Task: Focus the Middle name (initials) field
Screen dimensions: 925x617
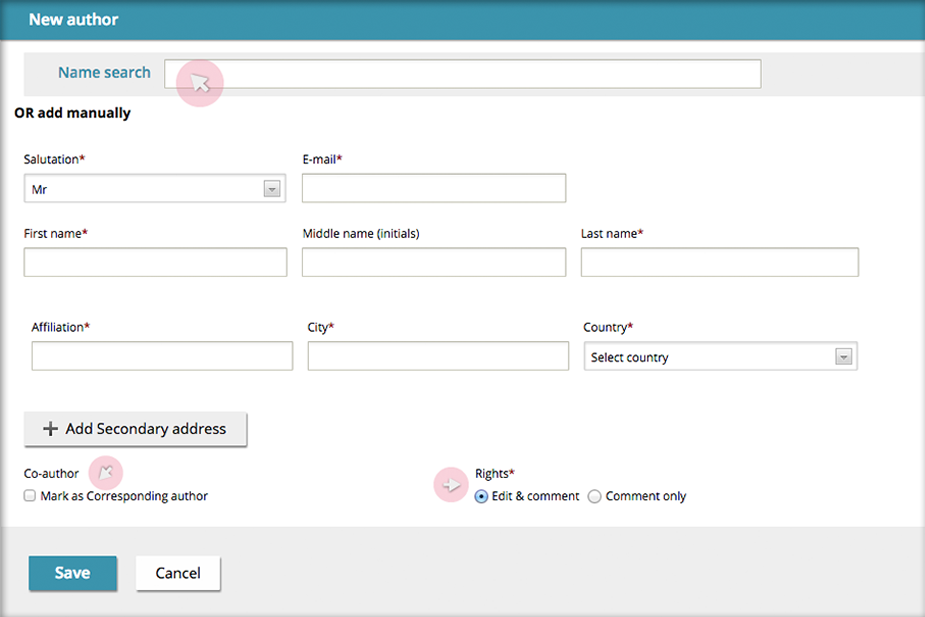Action: (x=434, y=262)
